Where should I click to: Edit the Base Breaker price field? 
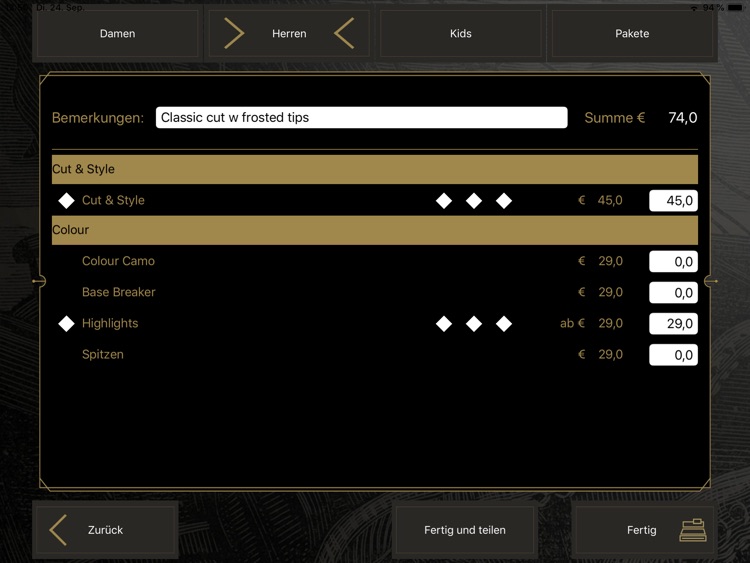[x=673, y=293]
